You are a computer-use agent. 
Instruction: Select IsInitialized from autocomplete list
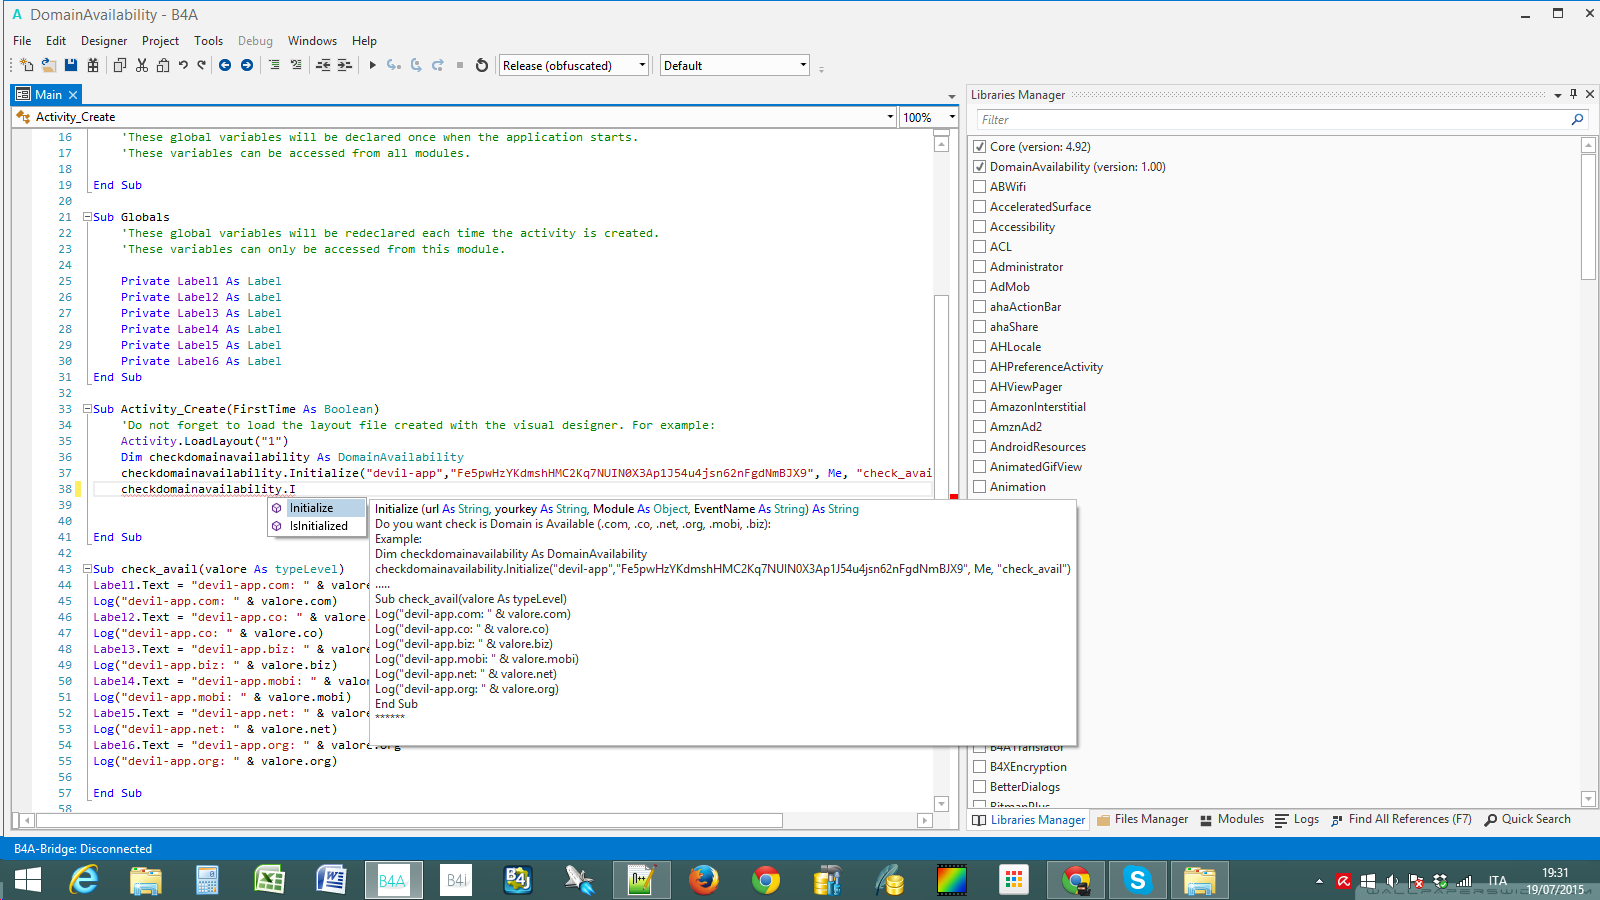click(x=318, y=526)
